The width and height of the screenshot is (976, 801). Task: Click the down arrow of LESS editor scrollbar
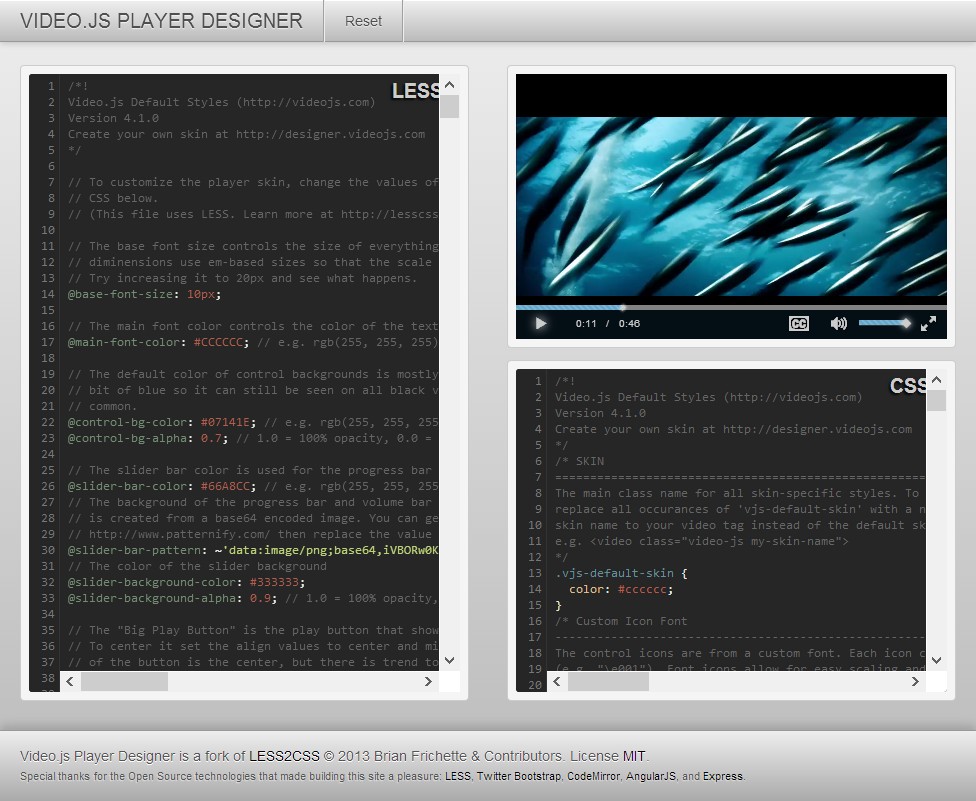[x=449, y=660]
